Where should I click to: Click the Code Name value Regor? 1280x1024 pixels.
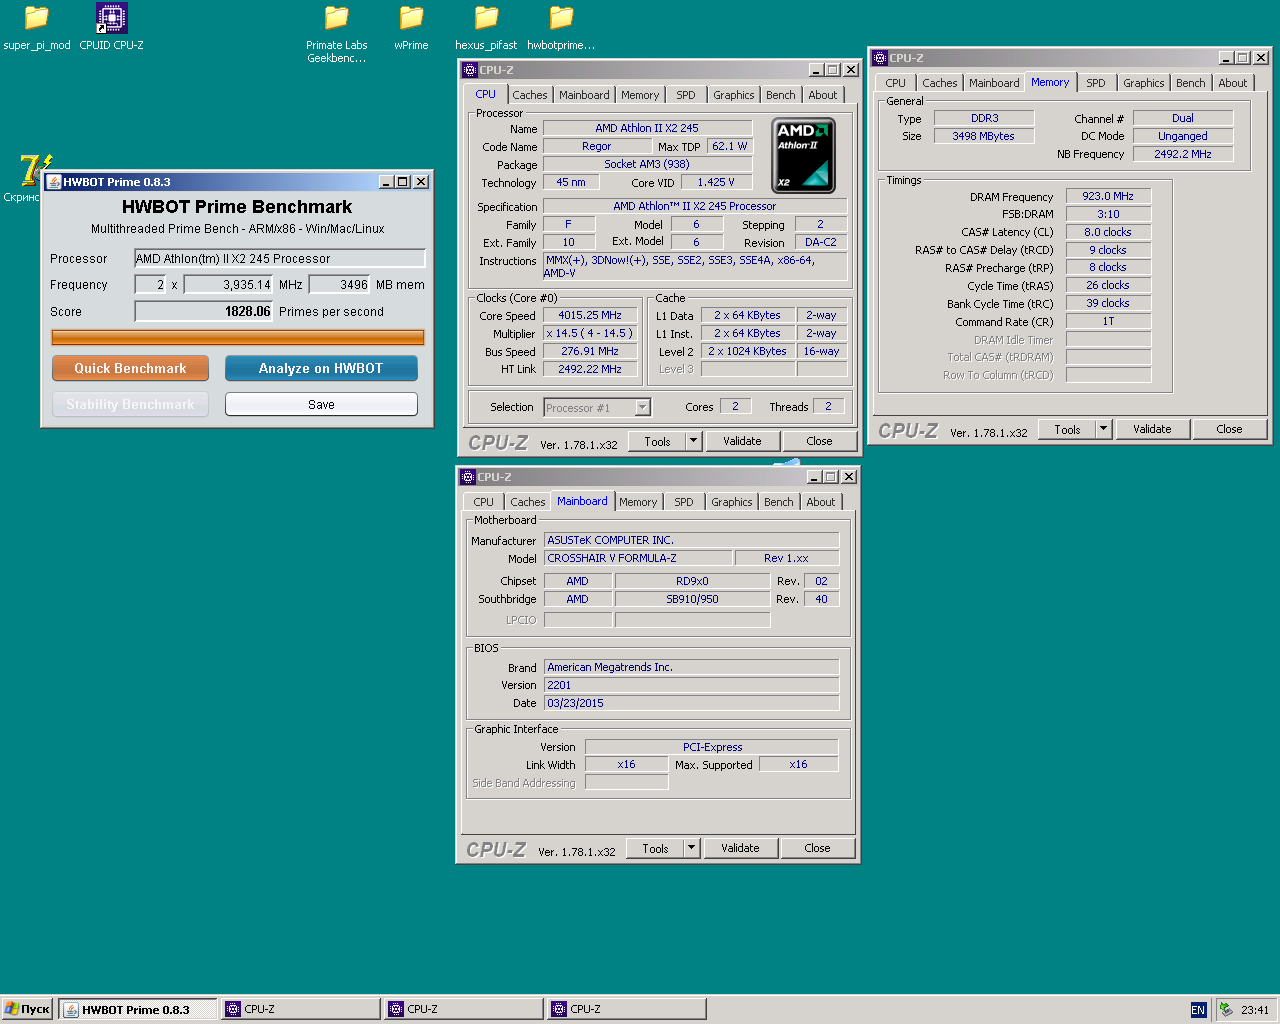point(597,146)
